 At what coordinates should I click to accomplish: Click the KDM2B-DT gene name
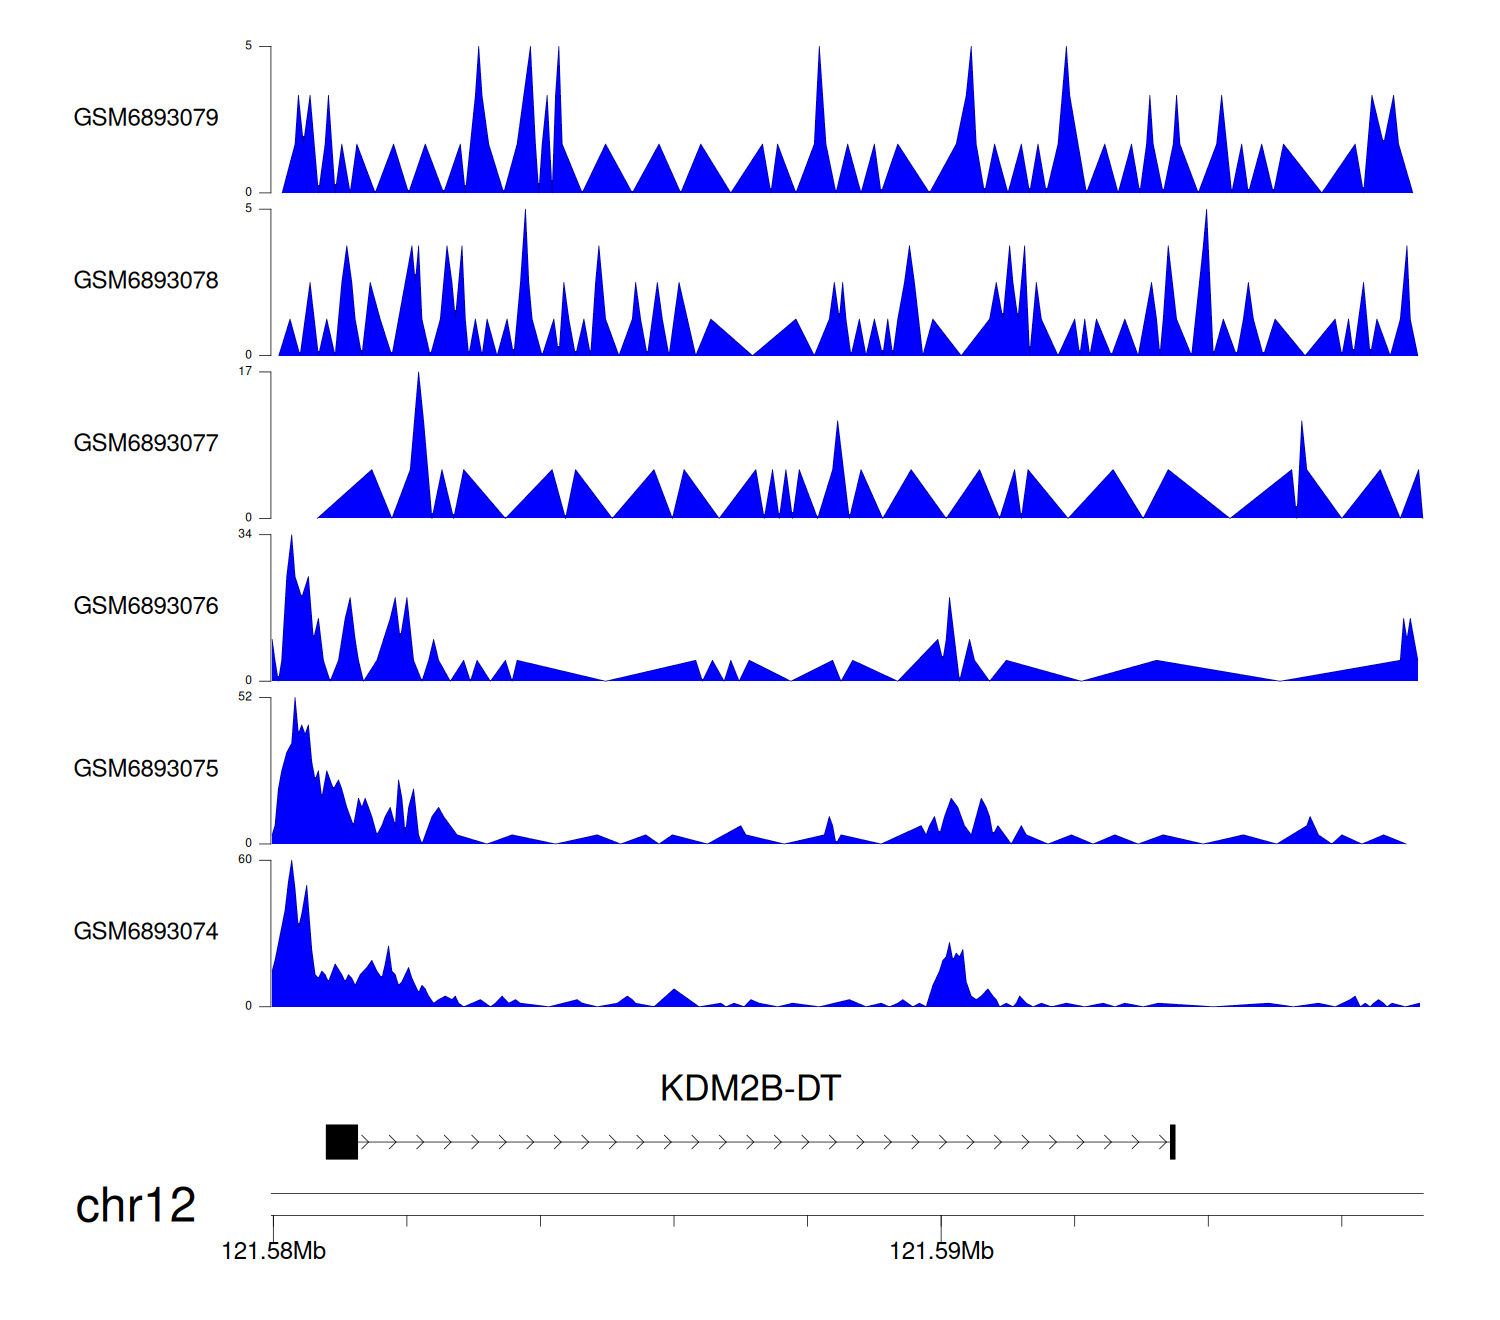750,1088
